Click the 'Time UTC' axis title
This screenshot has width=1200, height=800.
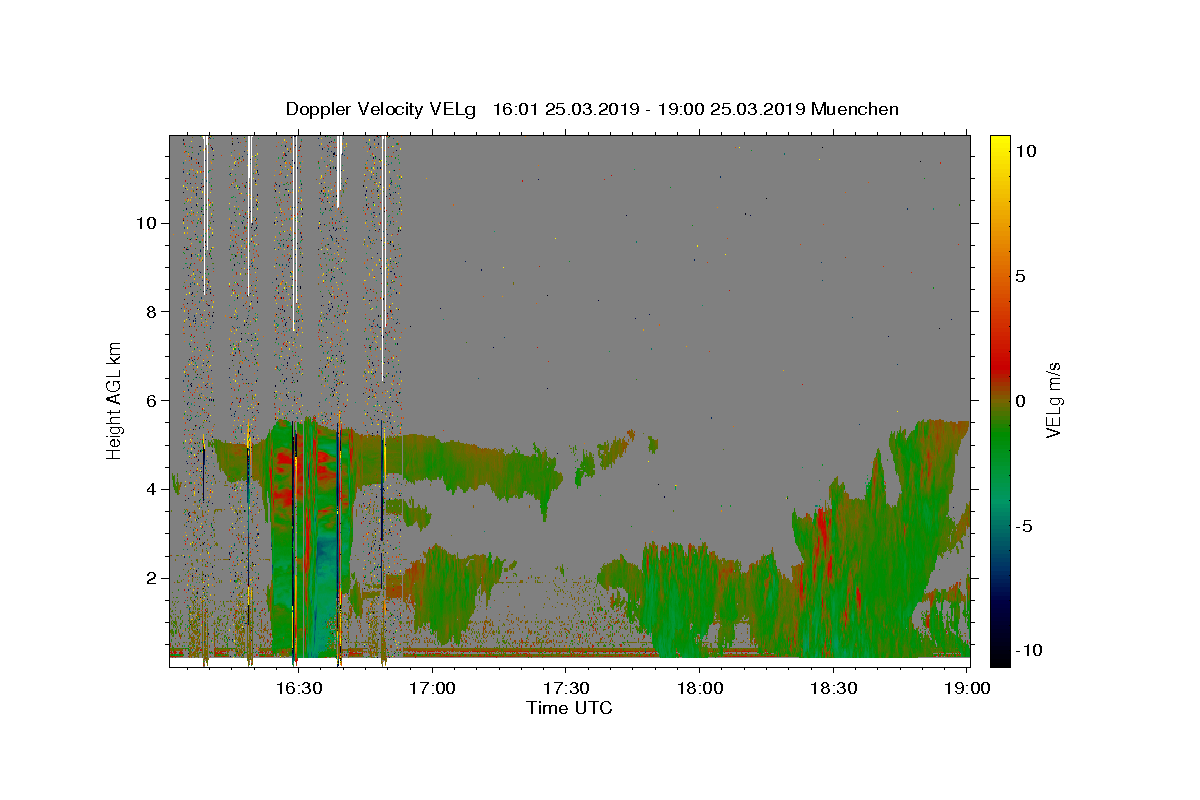pos(569,708)
